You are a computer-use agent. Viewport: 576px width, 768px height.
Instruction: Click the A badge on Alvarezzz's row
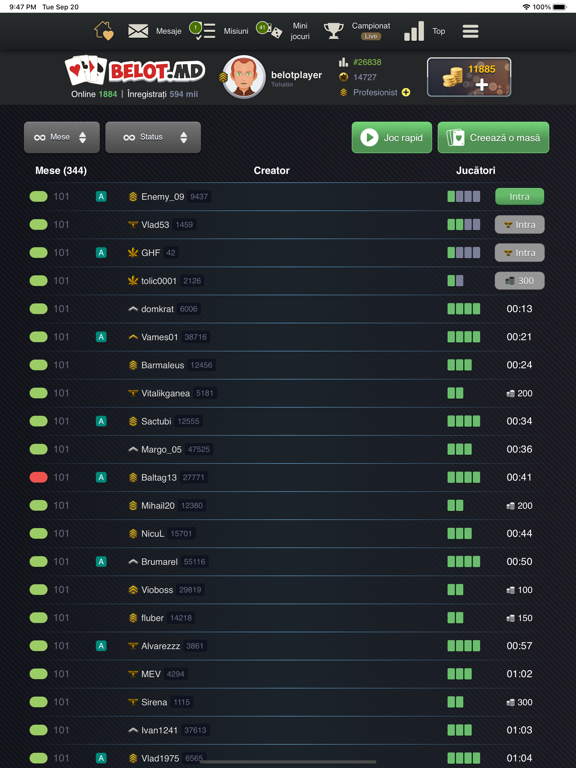pos(101,646)
